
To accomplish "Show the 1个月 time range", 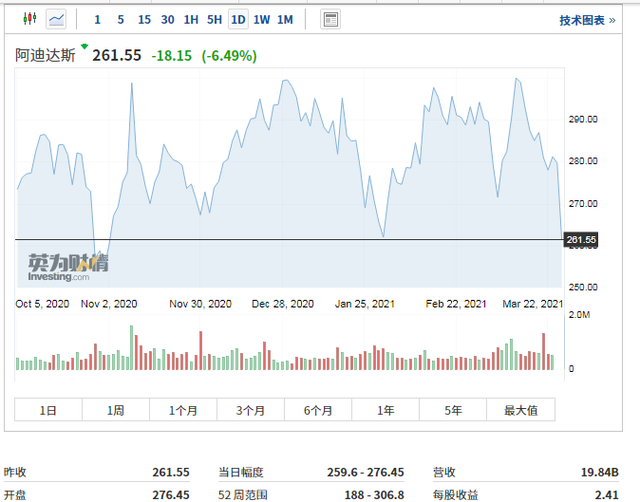I will click(183, 410).
